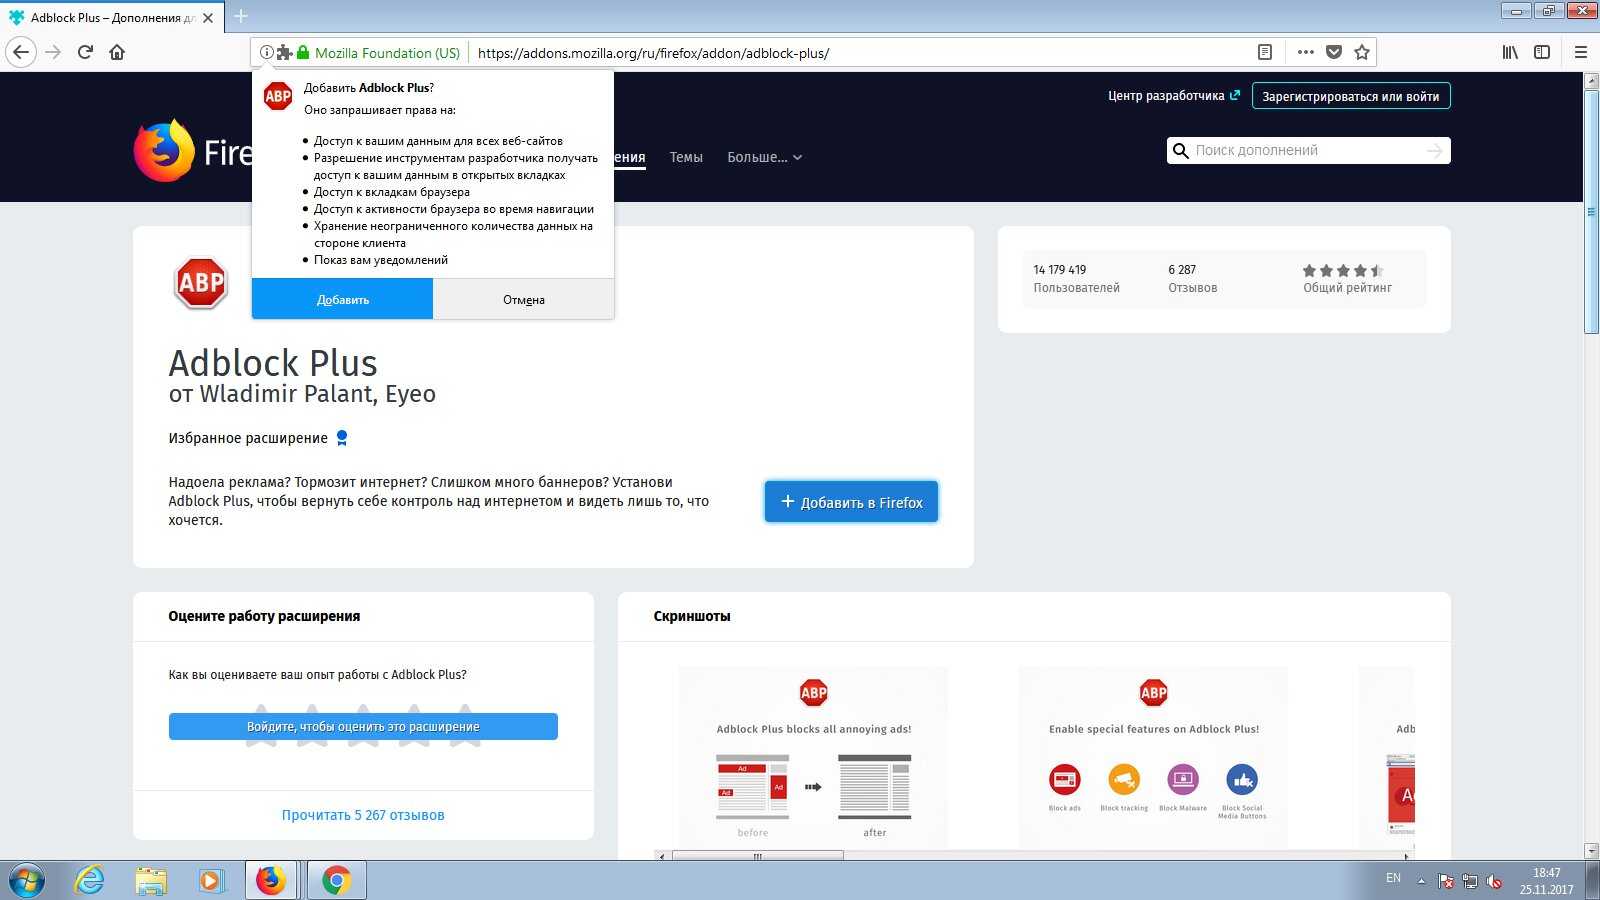Screen dimensions: 1600x900
Task: Save page to Pocket
Action: pyautogui.click(x=1333, y=52)
